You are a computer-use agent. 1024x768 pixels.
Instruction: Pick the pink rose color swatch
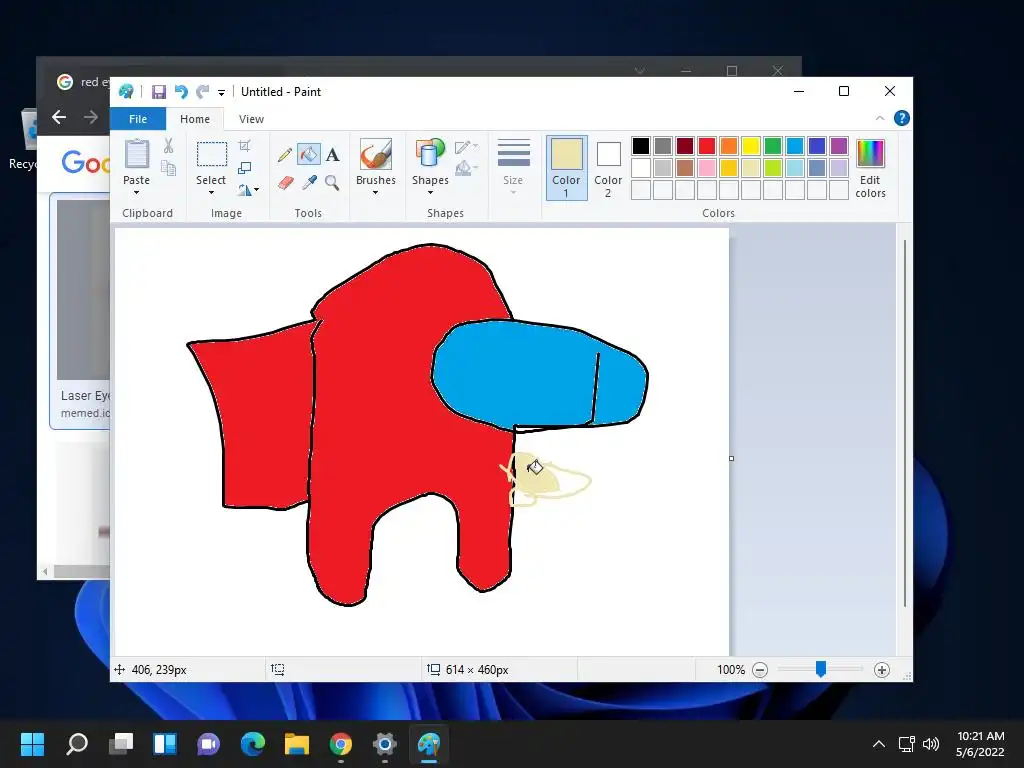point(707,168)
